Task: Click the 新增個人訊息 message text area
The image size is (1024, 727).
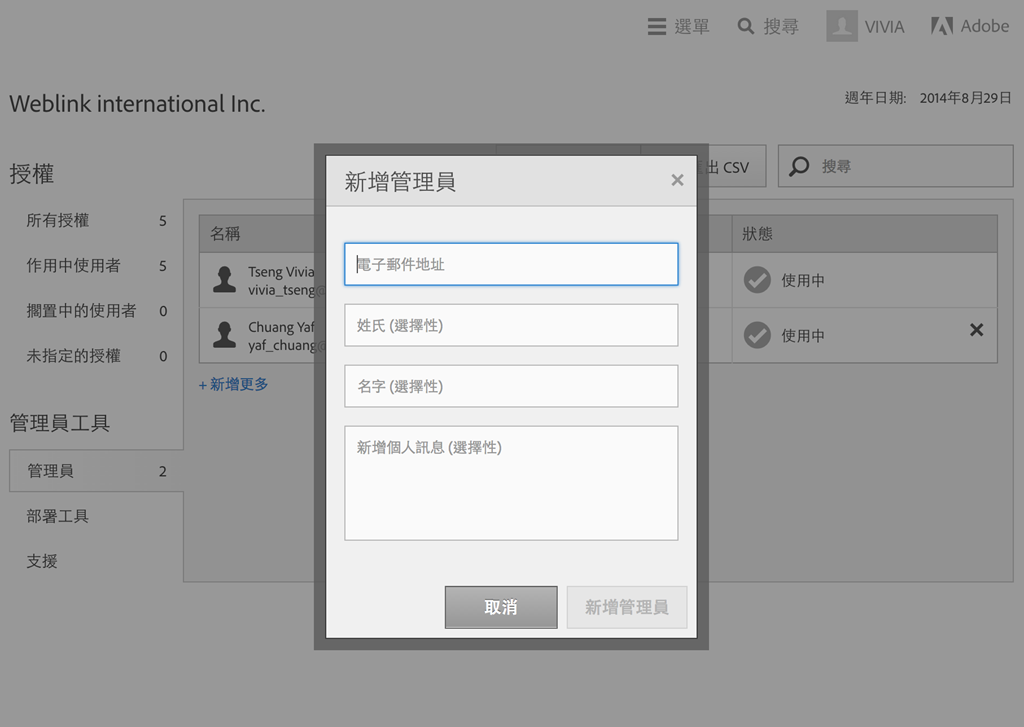Action: point(511,483)
